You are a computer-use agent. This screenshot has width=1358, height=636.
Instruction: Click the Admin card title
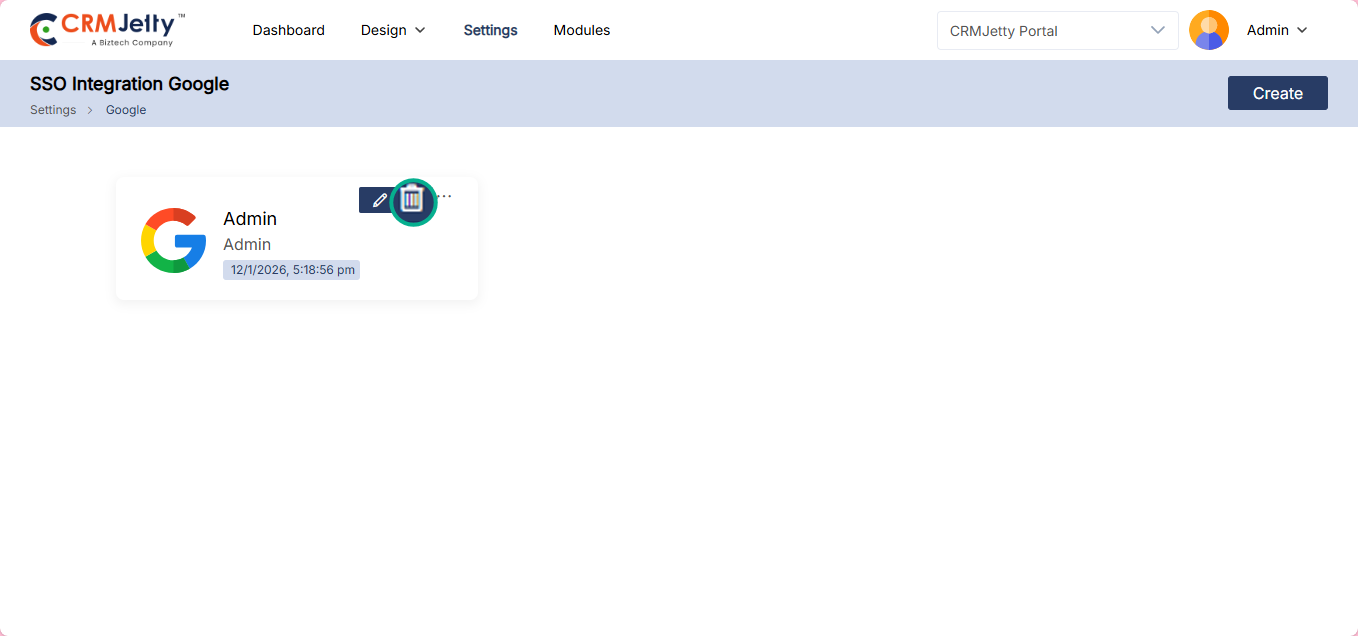coord(250,219)
